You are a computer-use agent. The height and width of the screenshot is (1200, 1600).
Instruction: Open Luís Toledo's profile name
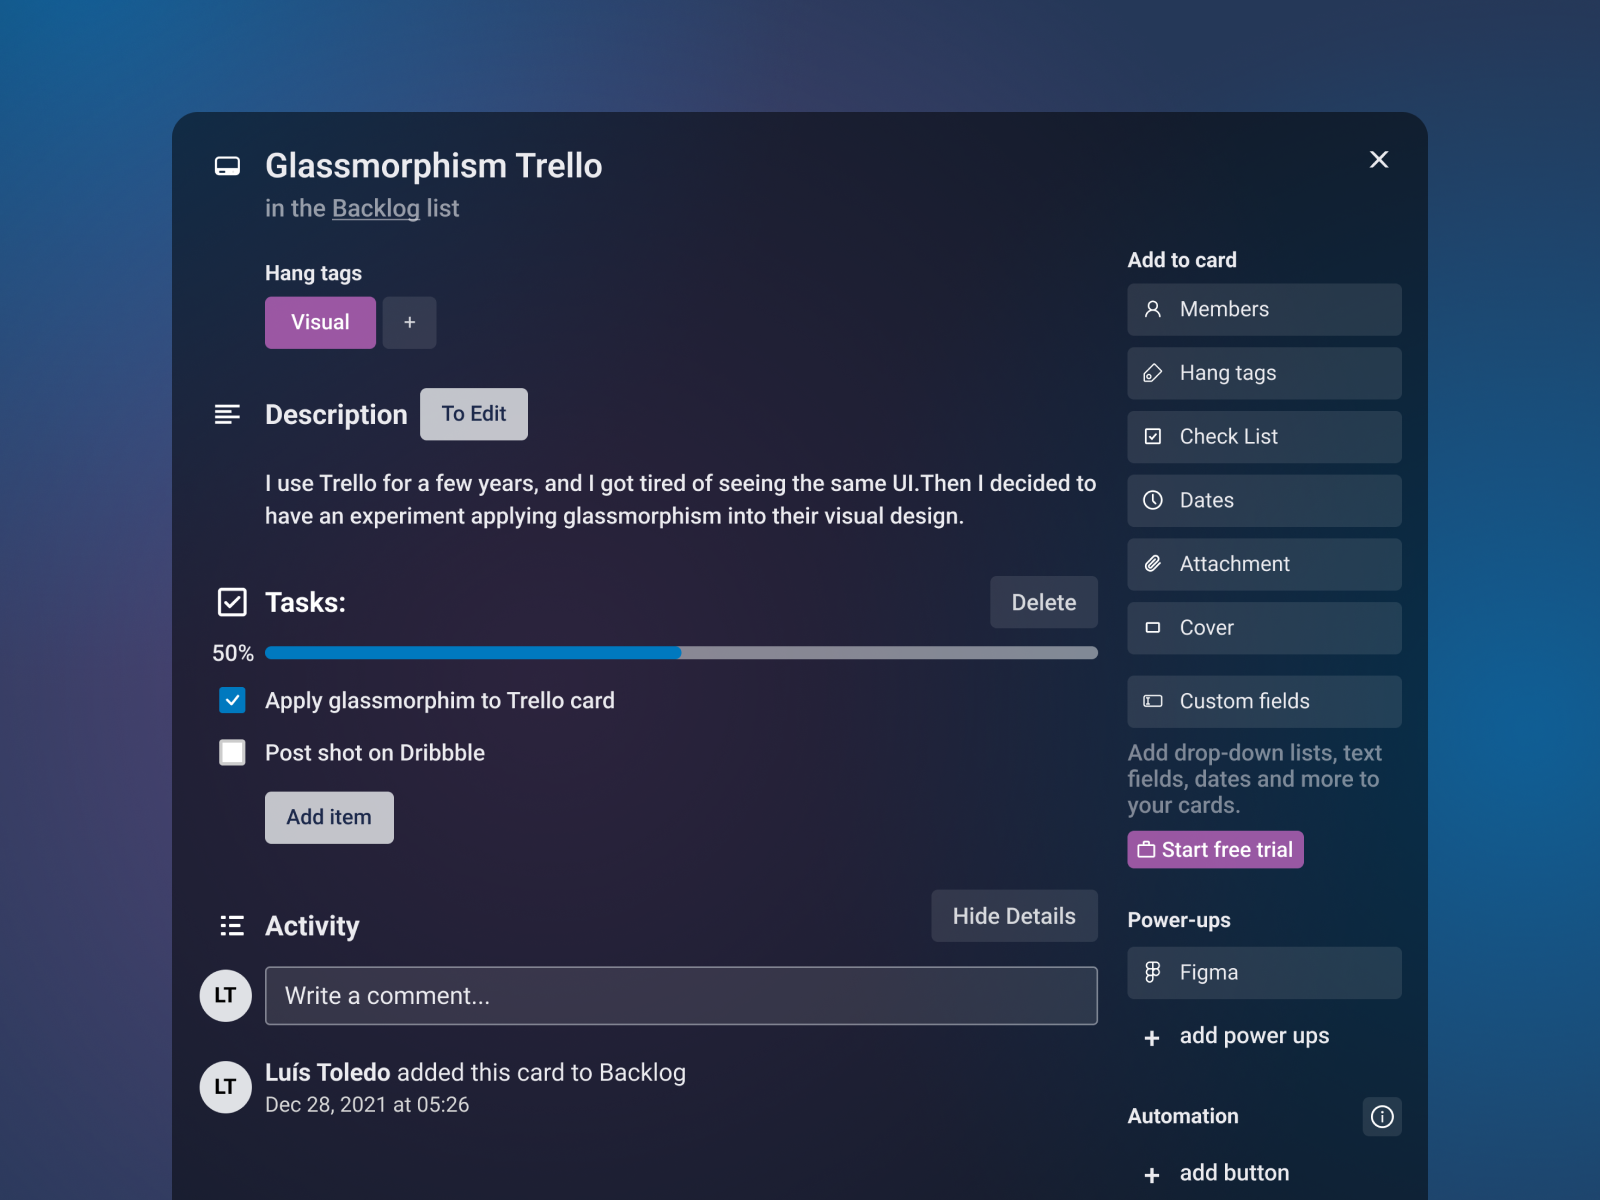[328, 1072]
